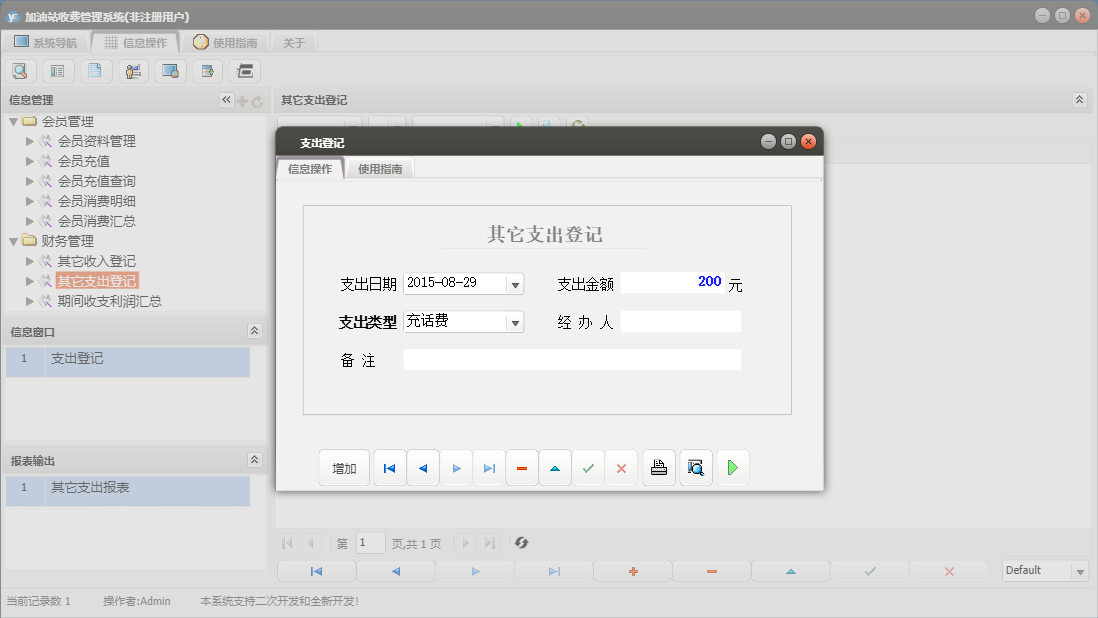Click inside the 经办人 input field

682,321
